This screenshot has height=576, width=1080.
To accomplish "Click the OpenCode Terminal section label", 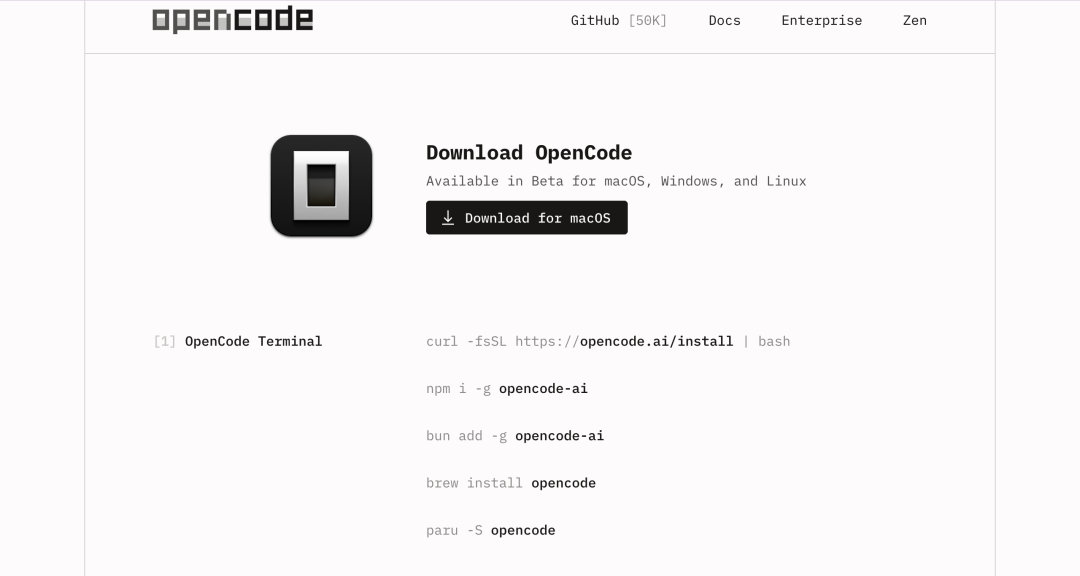I will (x=253, y=342).
